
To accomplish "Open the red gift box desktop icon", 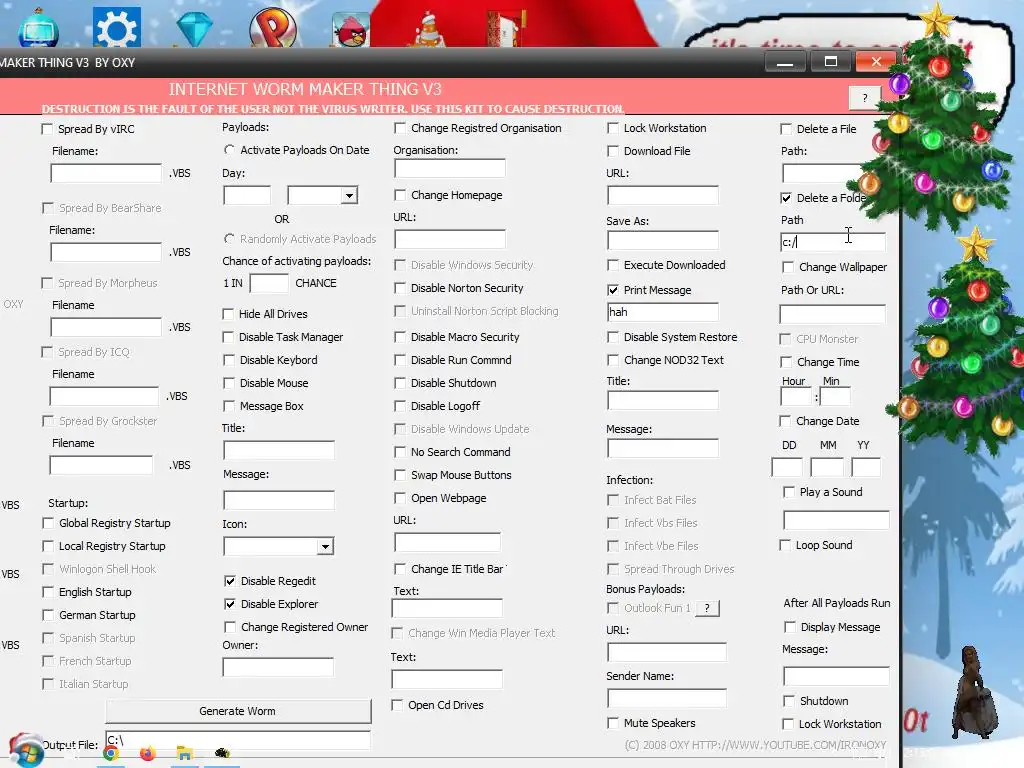I will click(505, 27).
